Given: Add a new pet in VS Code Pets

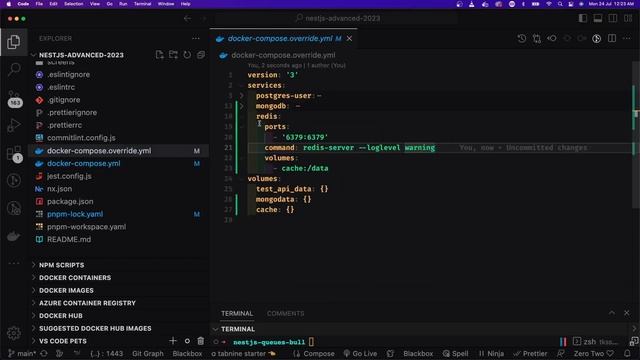Looking at the screenshot, I should (173, 341).
